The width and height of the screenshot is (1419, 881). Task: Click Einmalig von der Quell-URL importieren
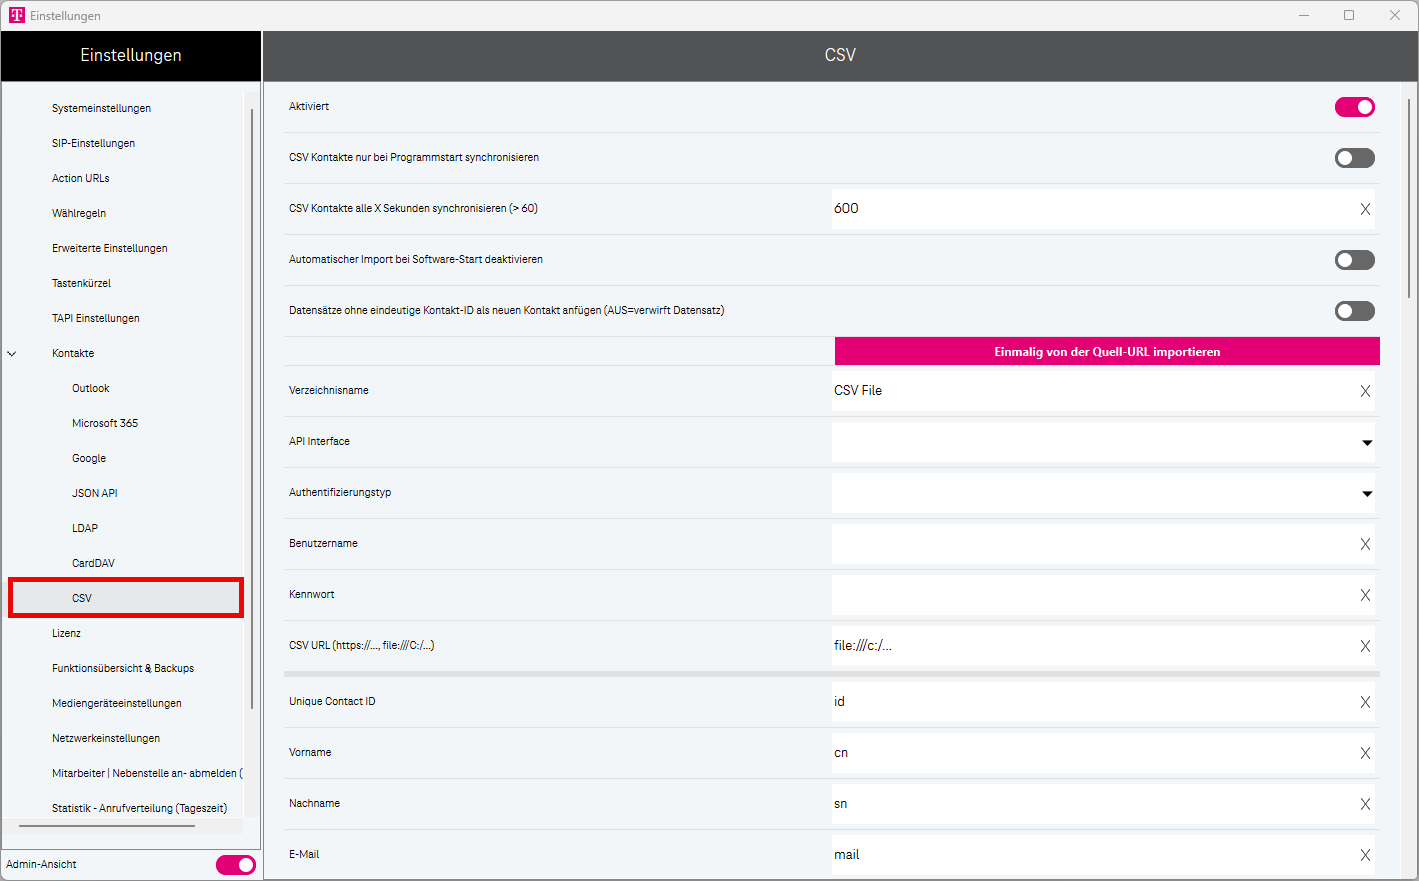pos(1106,352)
